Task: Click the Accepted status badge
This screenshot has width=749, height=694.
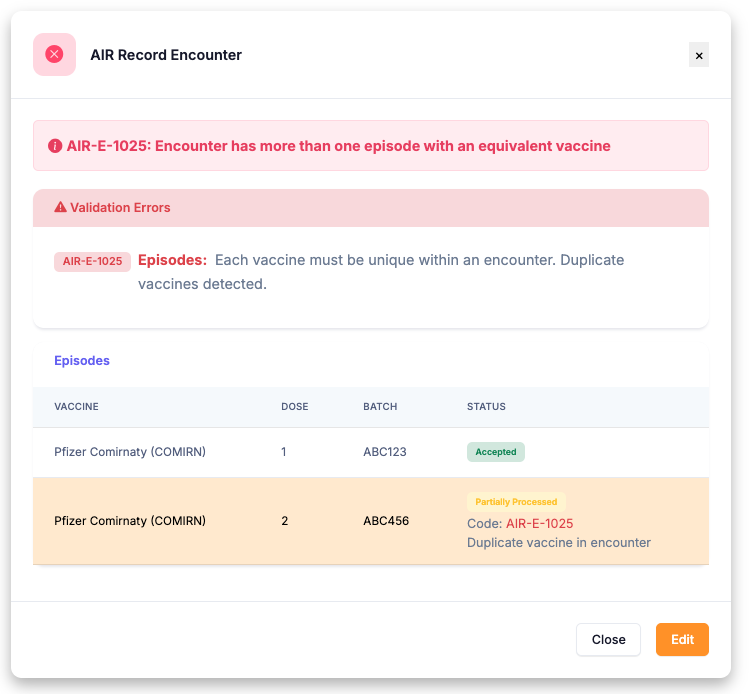Action: coord(496,452)
